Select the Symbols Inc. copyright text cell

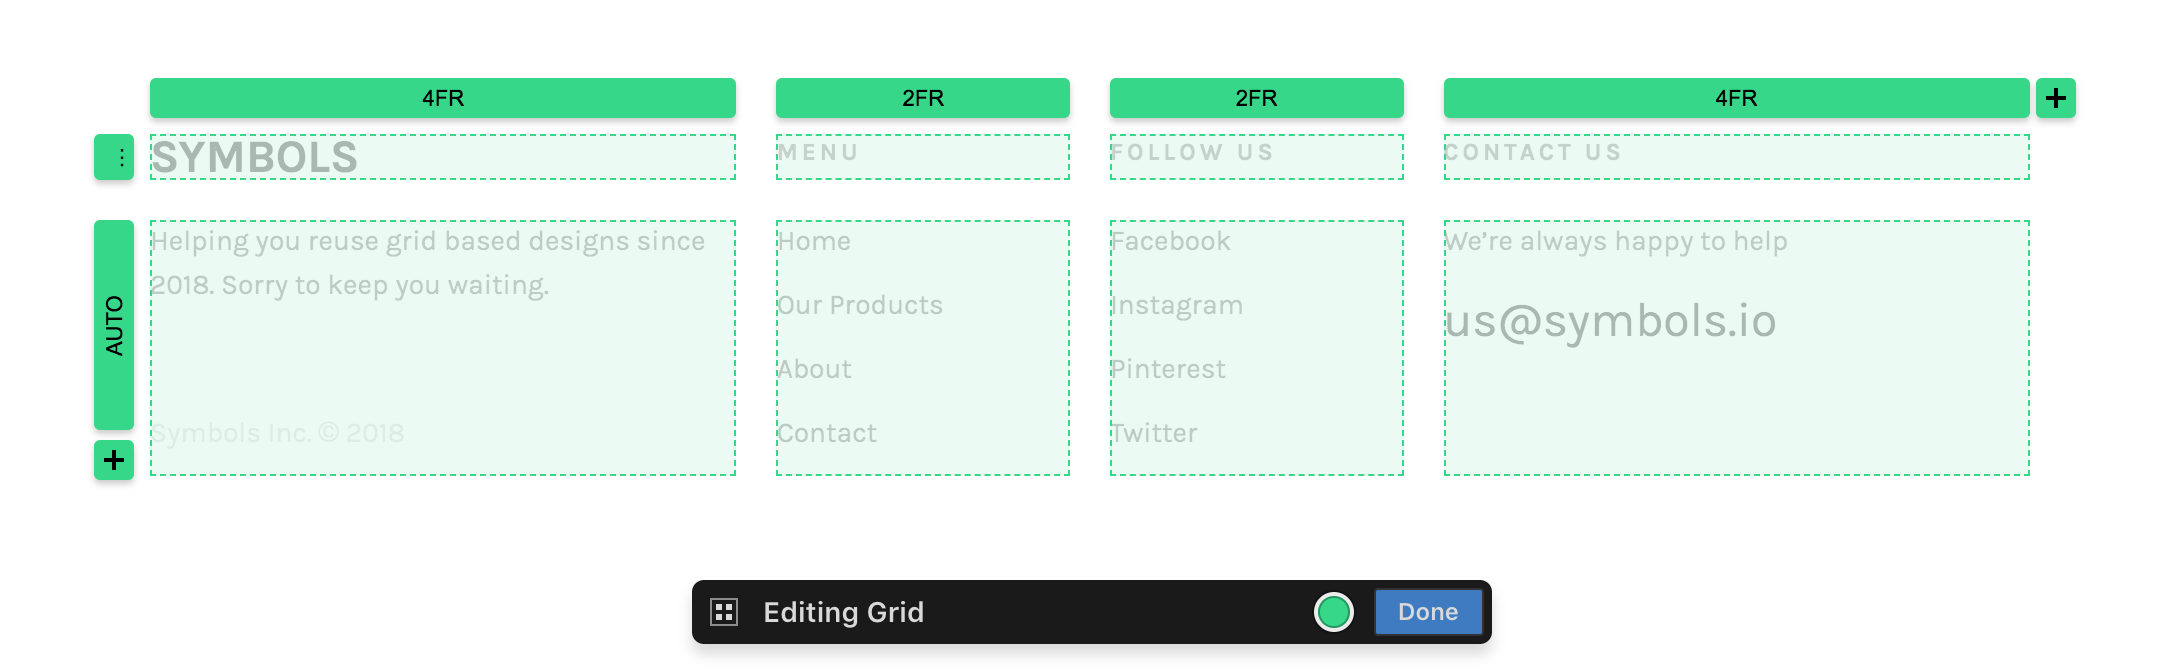[x=277, y=432]
